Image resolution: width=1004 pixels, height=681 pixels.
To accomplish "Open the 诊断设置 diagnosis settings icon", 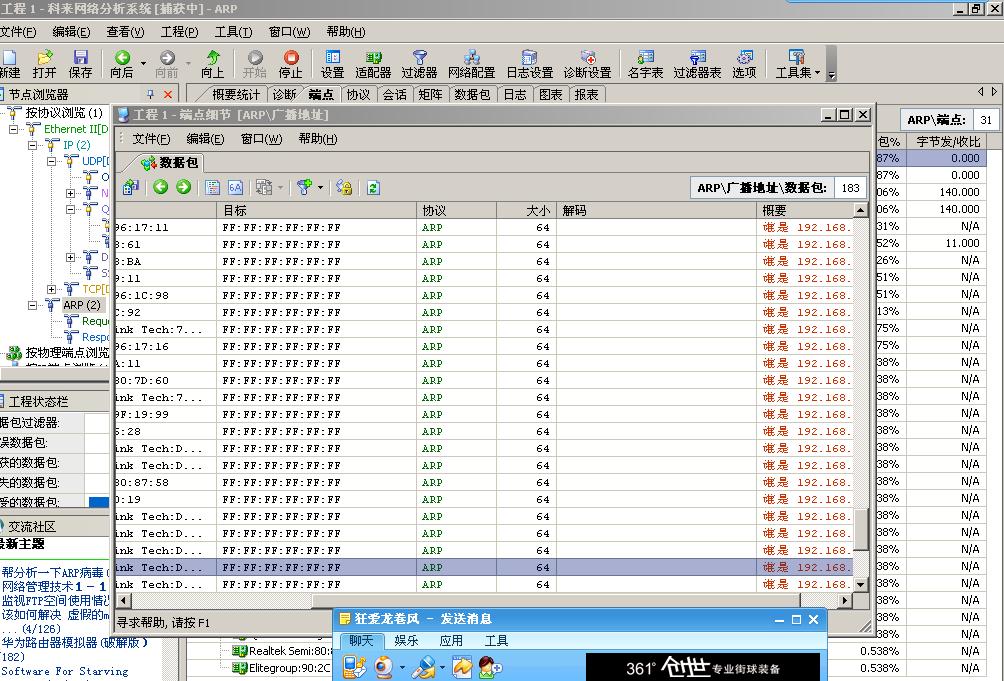I will click(x=587, y=62).
